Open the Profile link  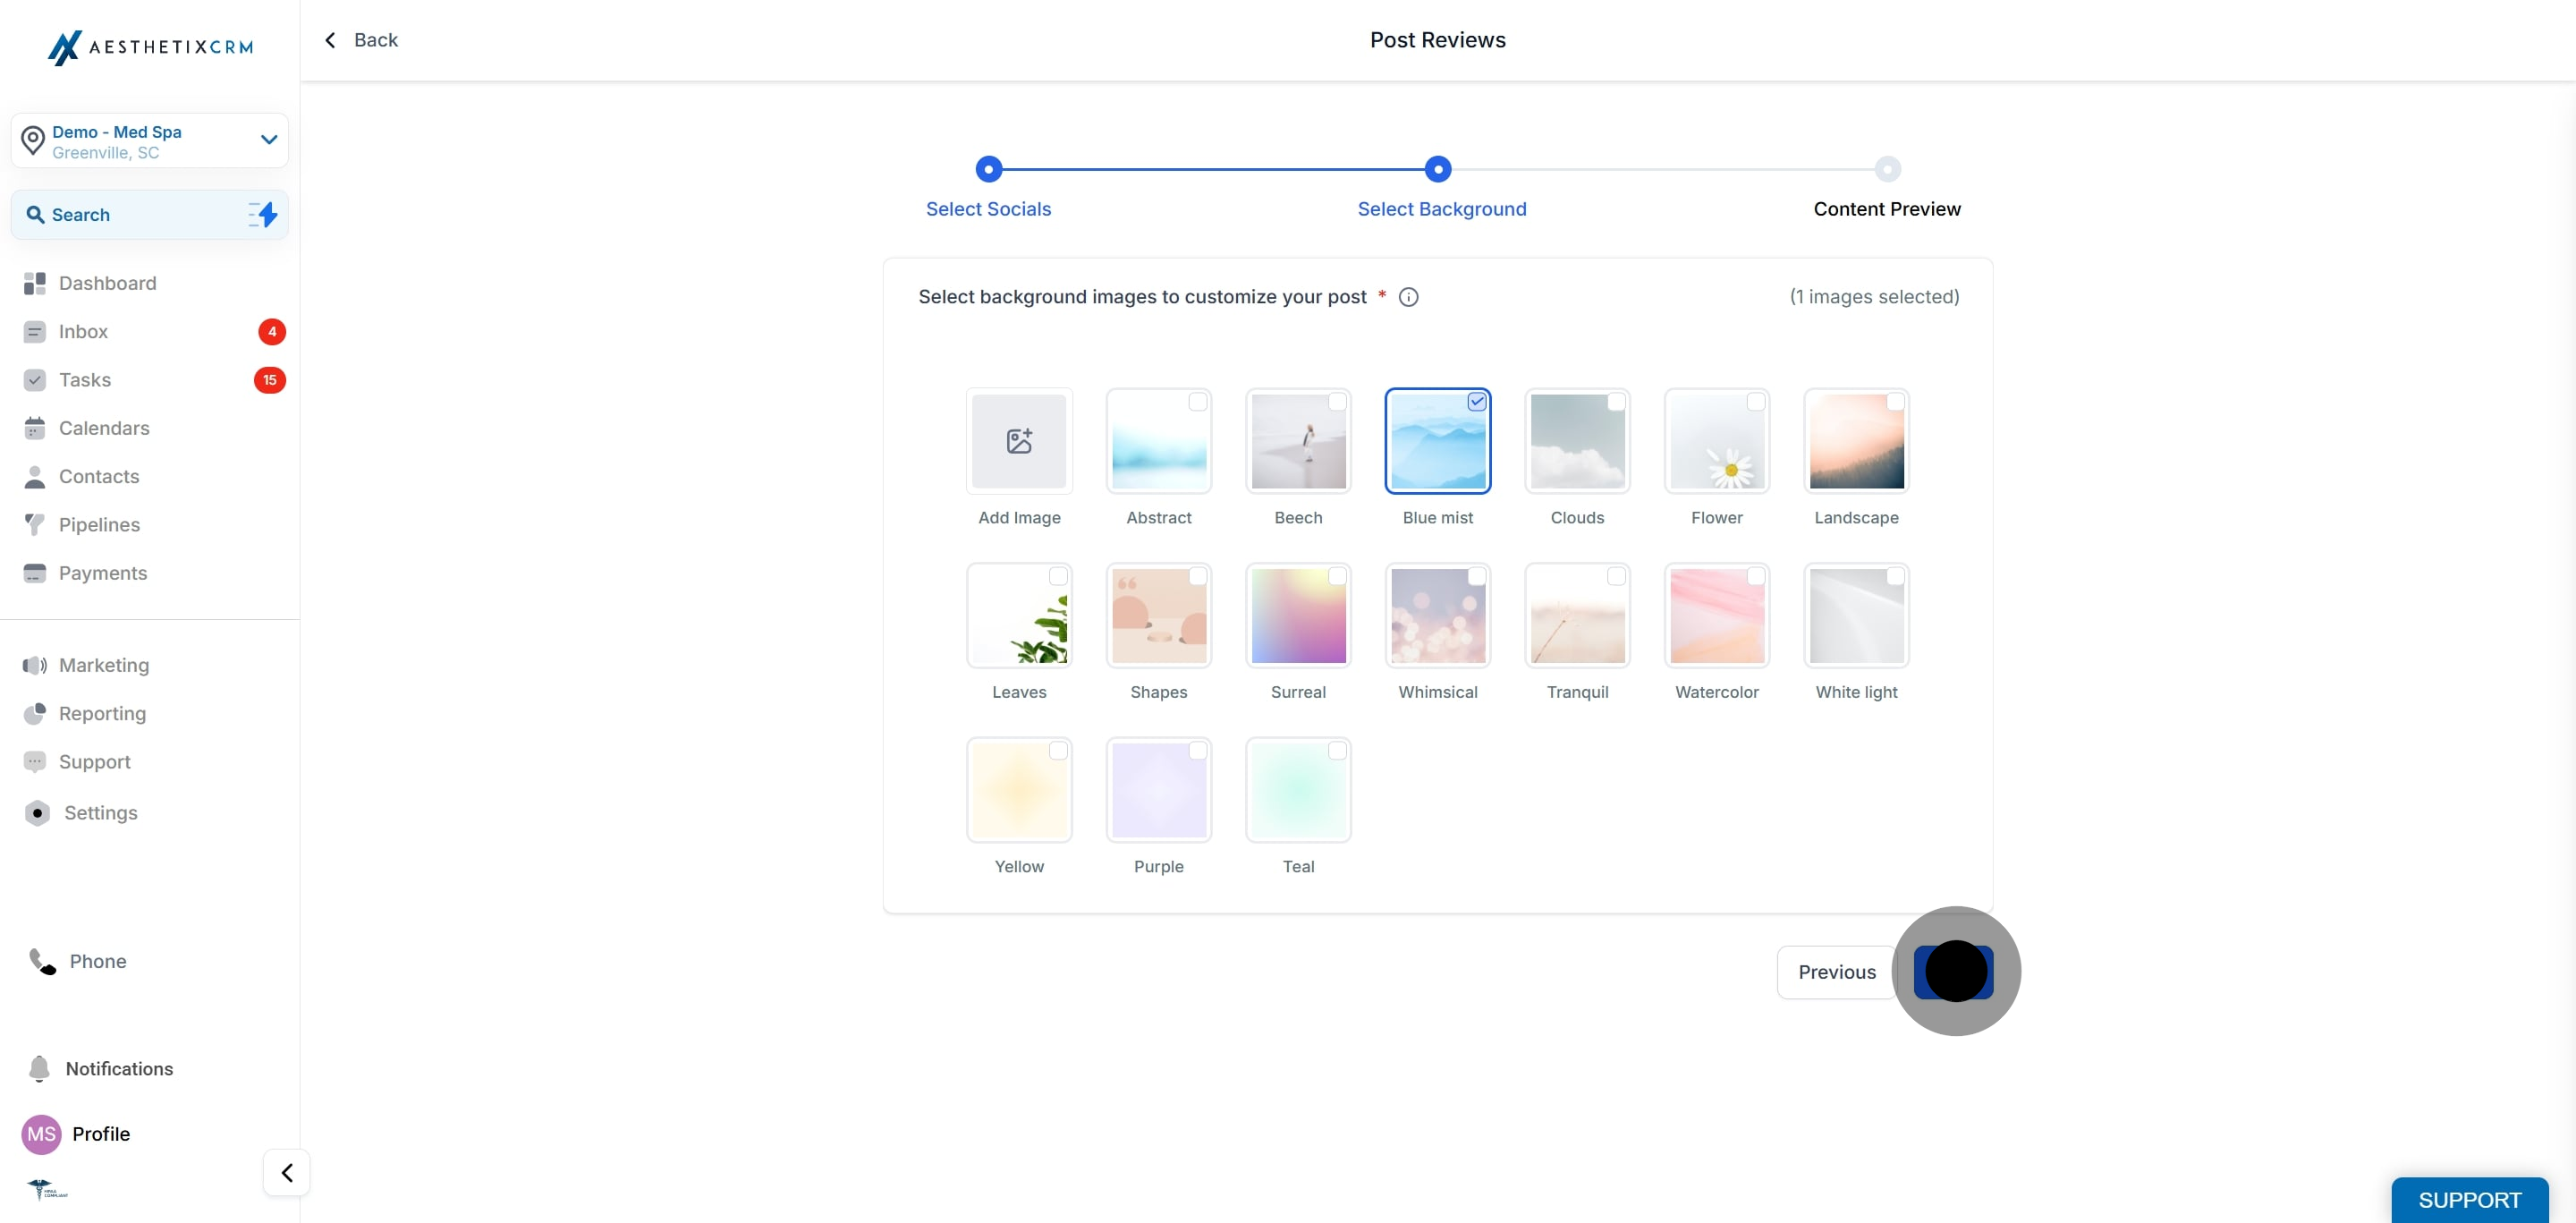coord(101,1134)
